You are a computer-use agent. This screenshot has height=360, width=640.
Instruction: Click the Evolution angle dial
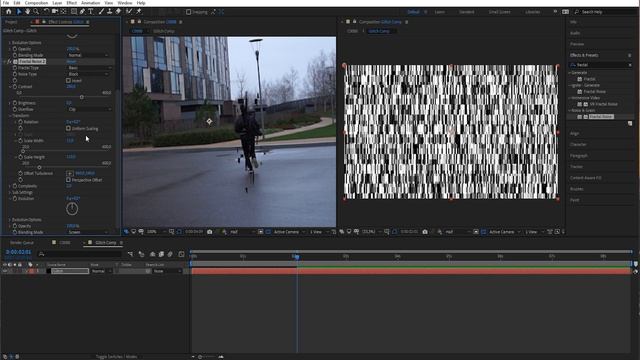click(x=72, y=209)
